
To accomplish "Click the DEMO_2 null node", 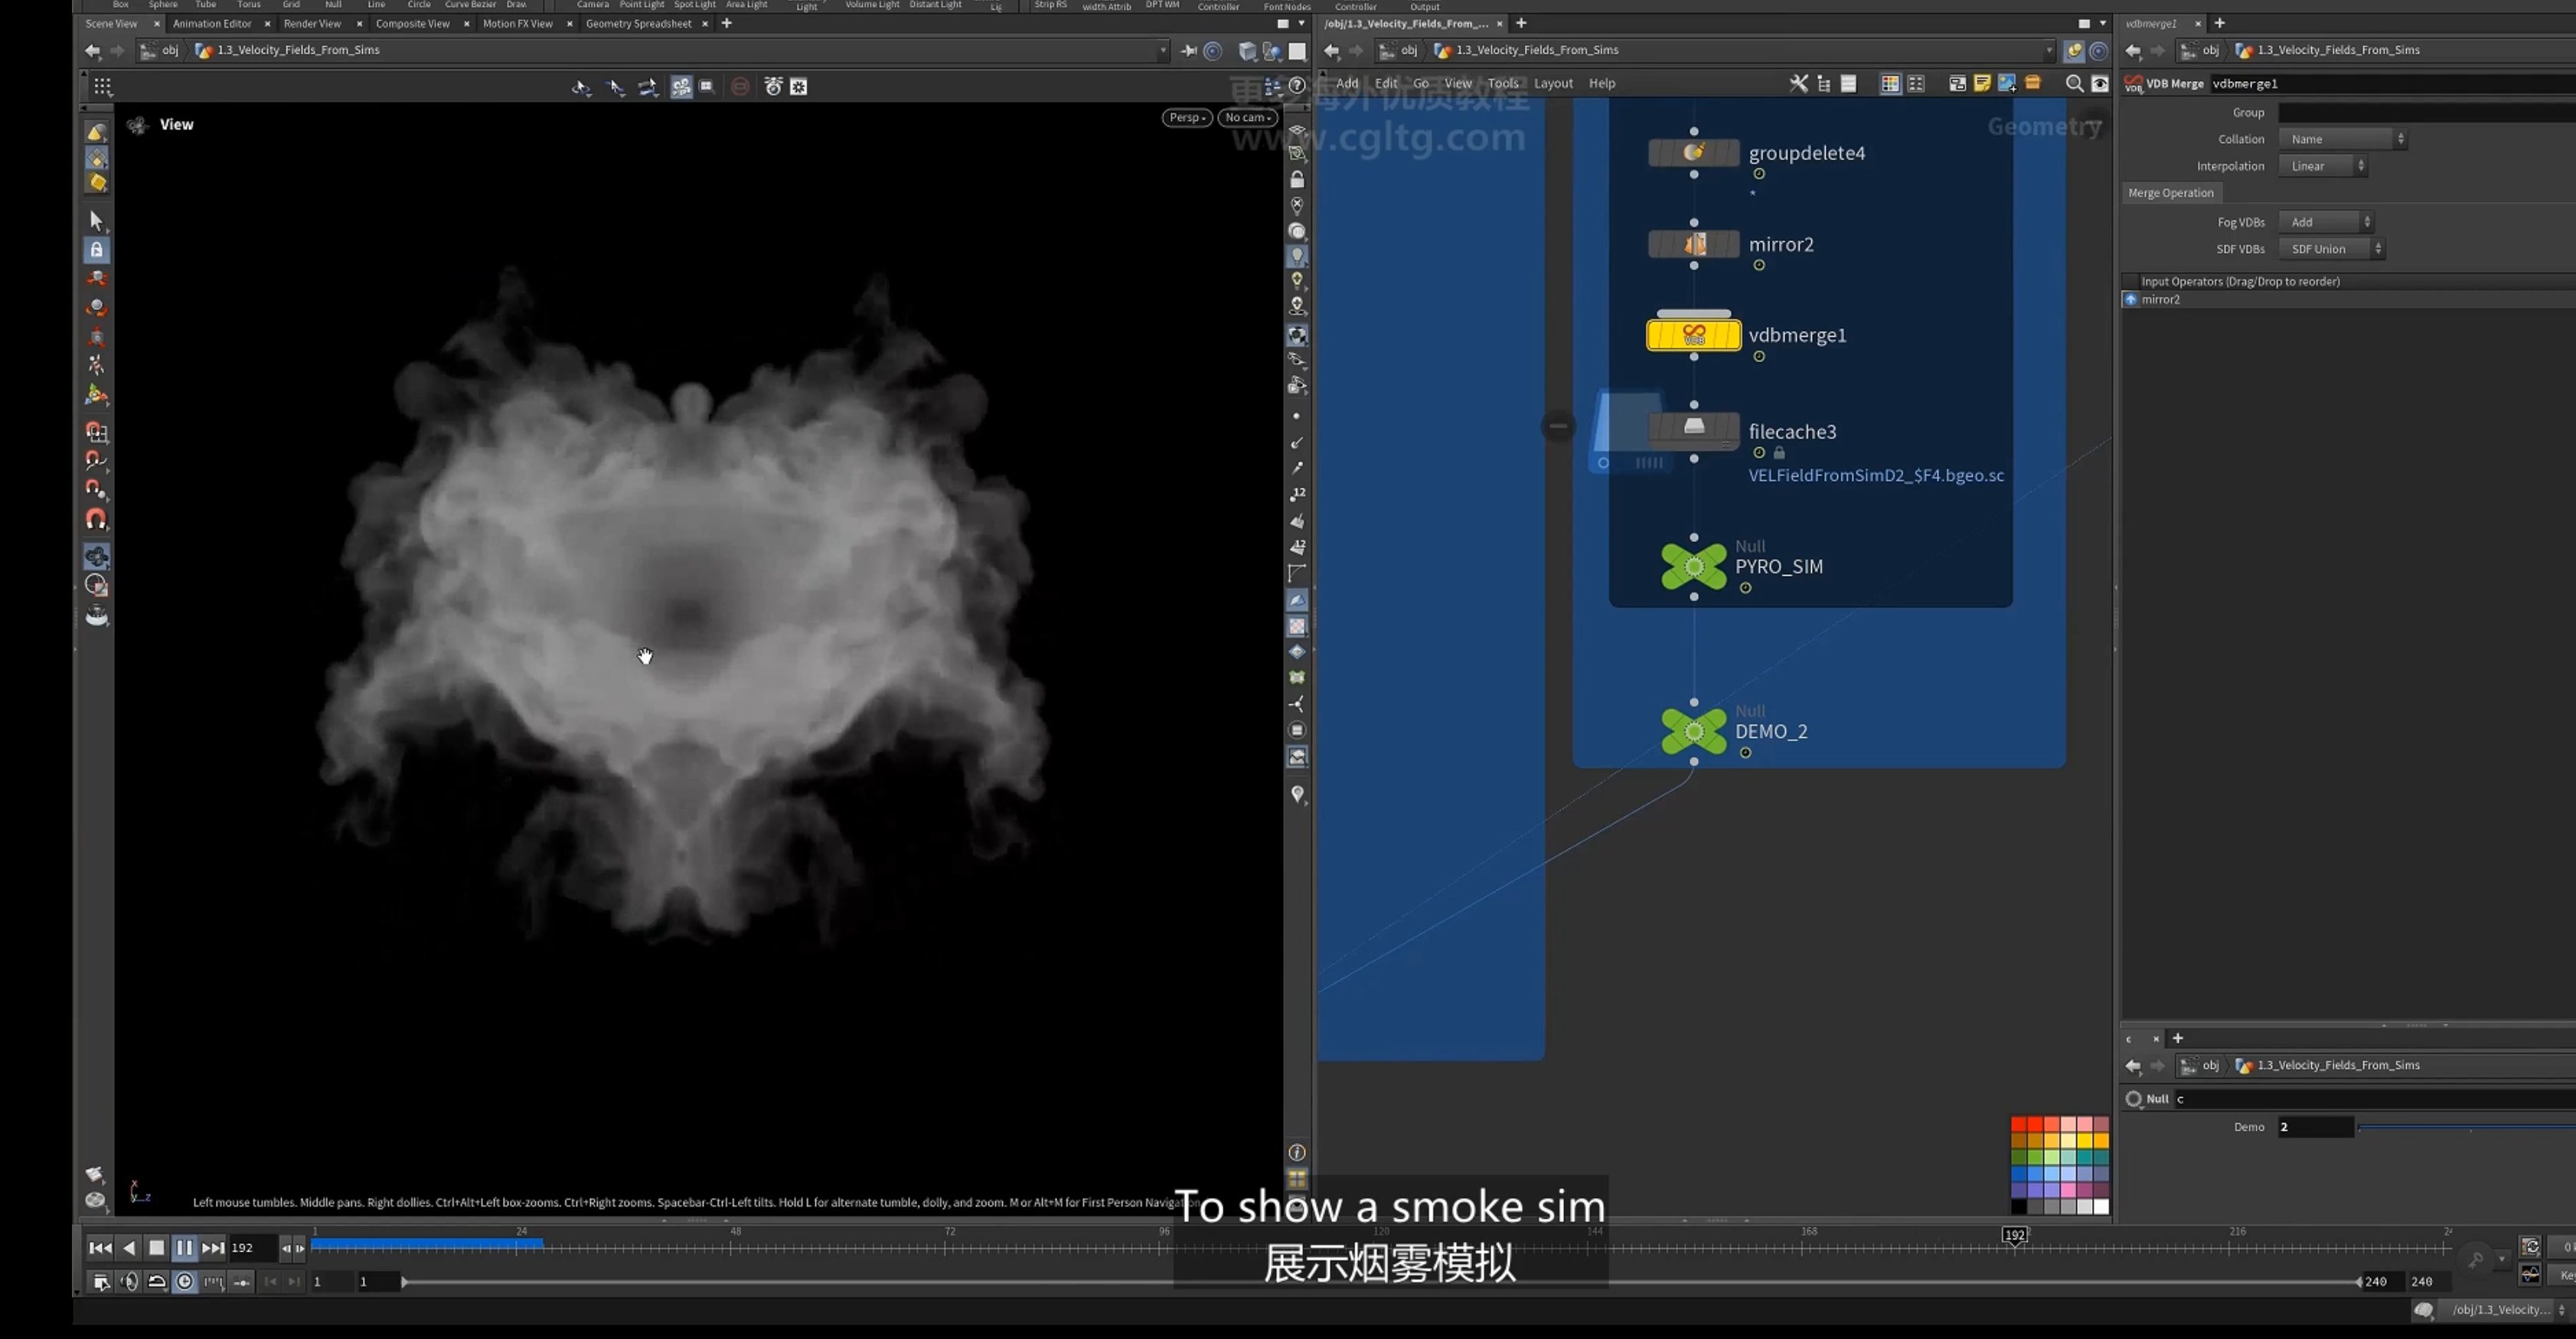I will pyautogui.click(x=1693, y=731).
